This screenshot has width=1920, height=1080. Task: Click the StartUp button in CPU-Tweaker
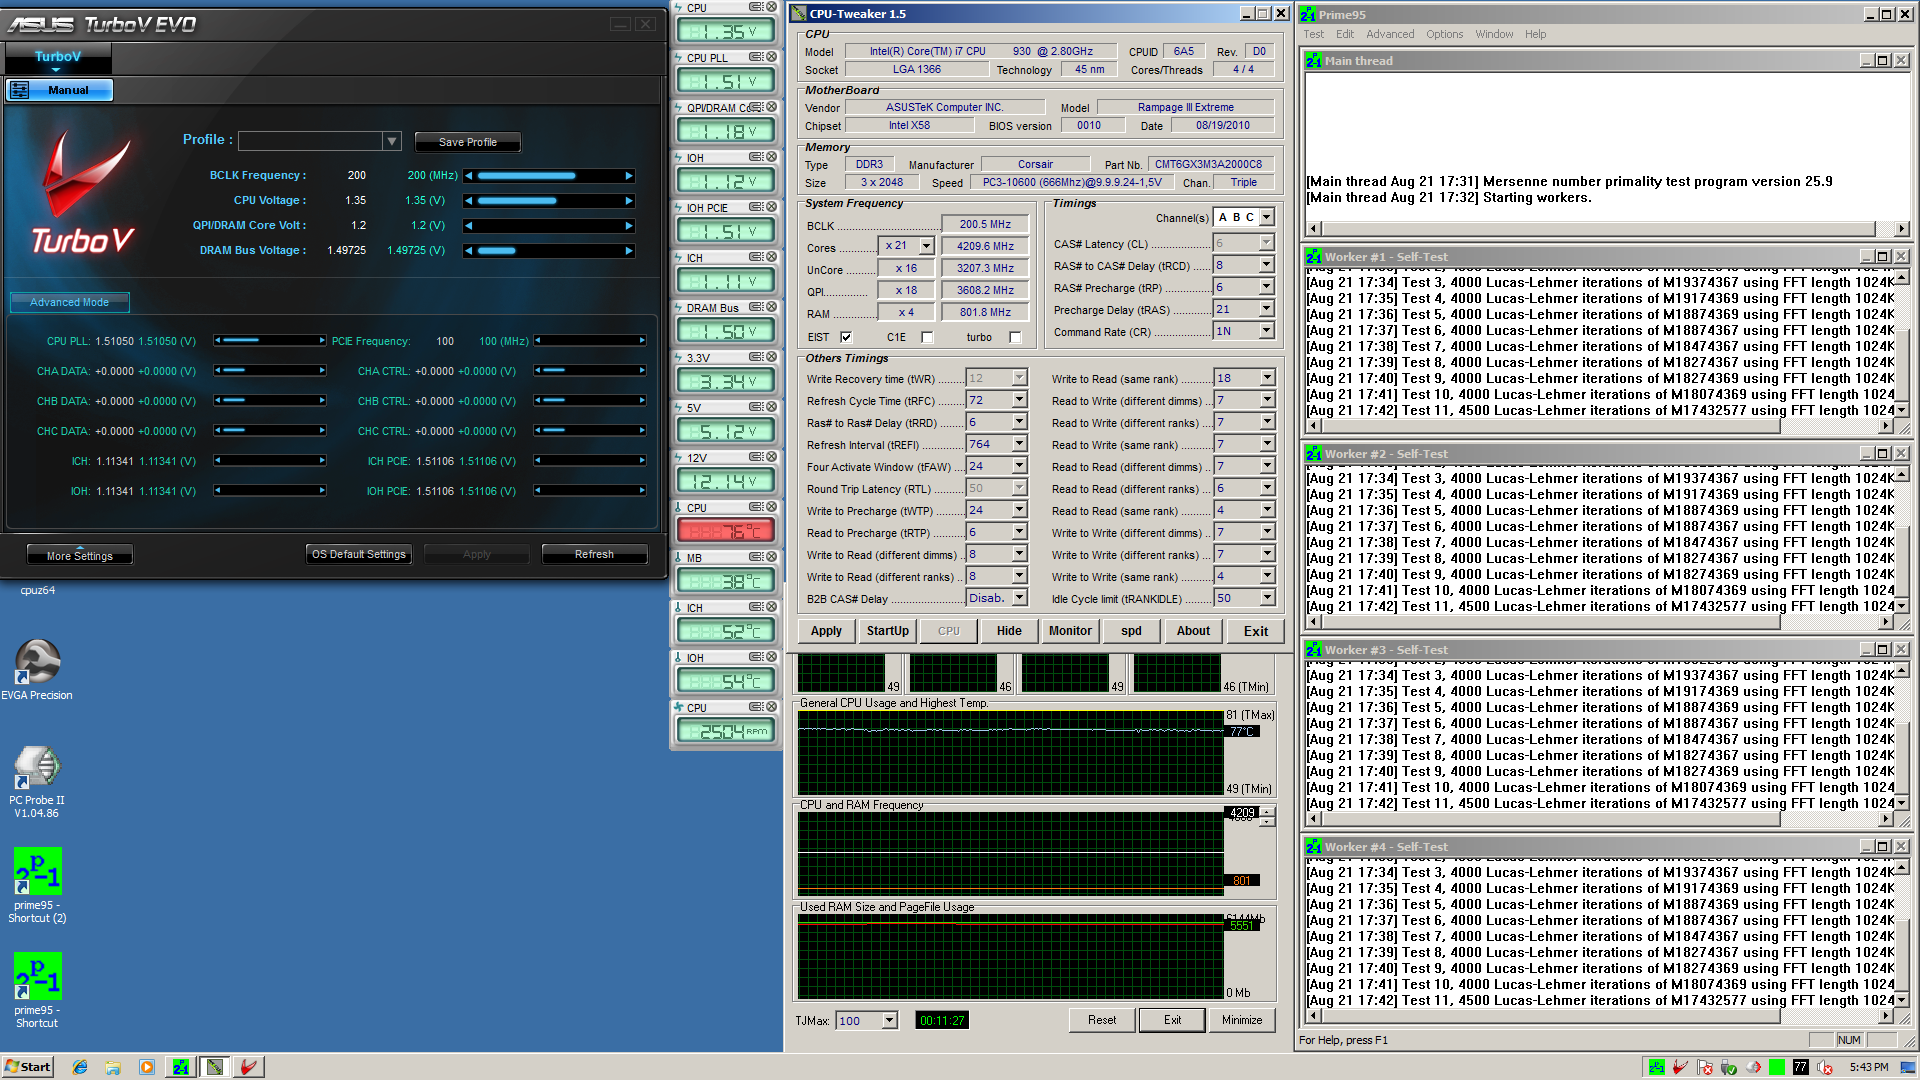(888, 631)
